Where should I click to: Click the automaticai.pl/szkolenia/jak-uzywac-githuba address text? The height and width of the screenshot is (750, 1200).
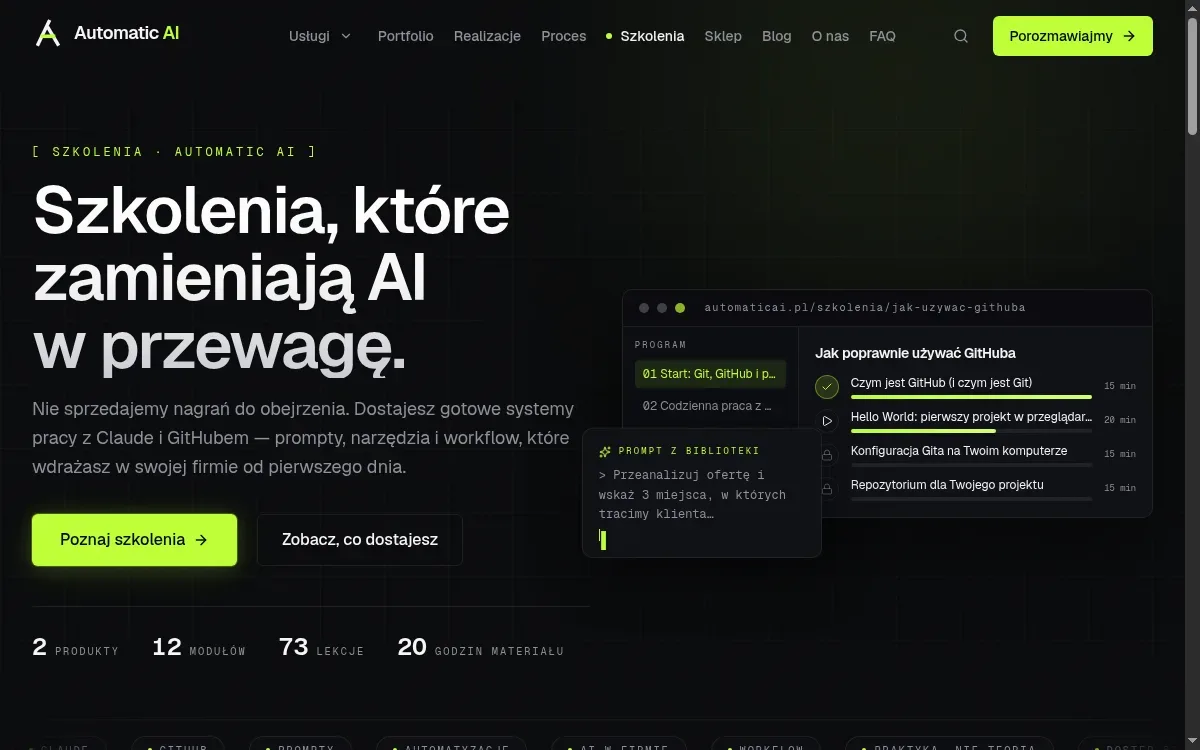(x=865, y=308)
